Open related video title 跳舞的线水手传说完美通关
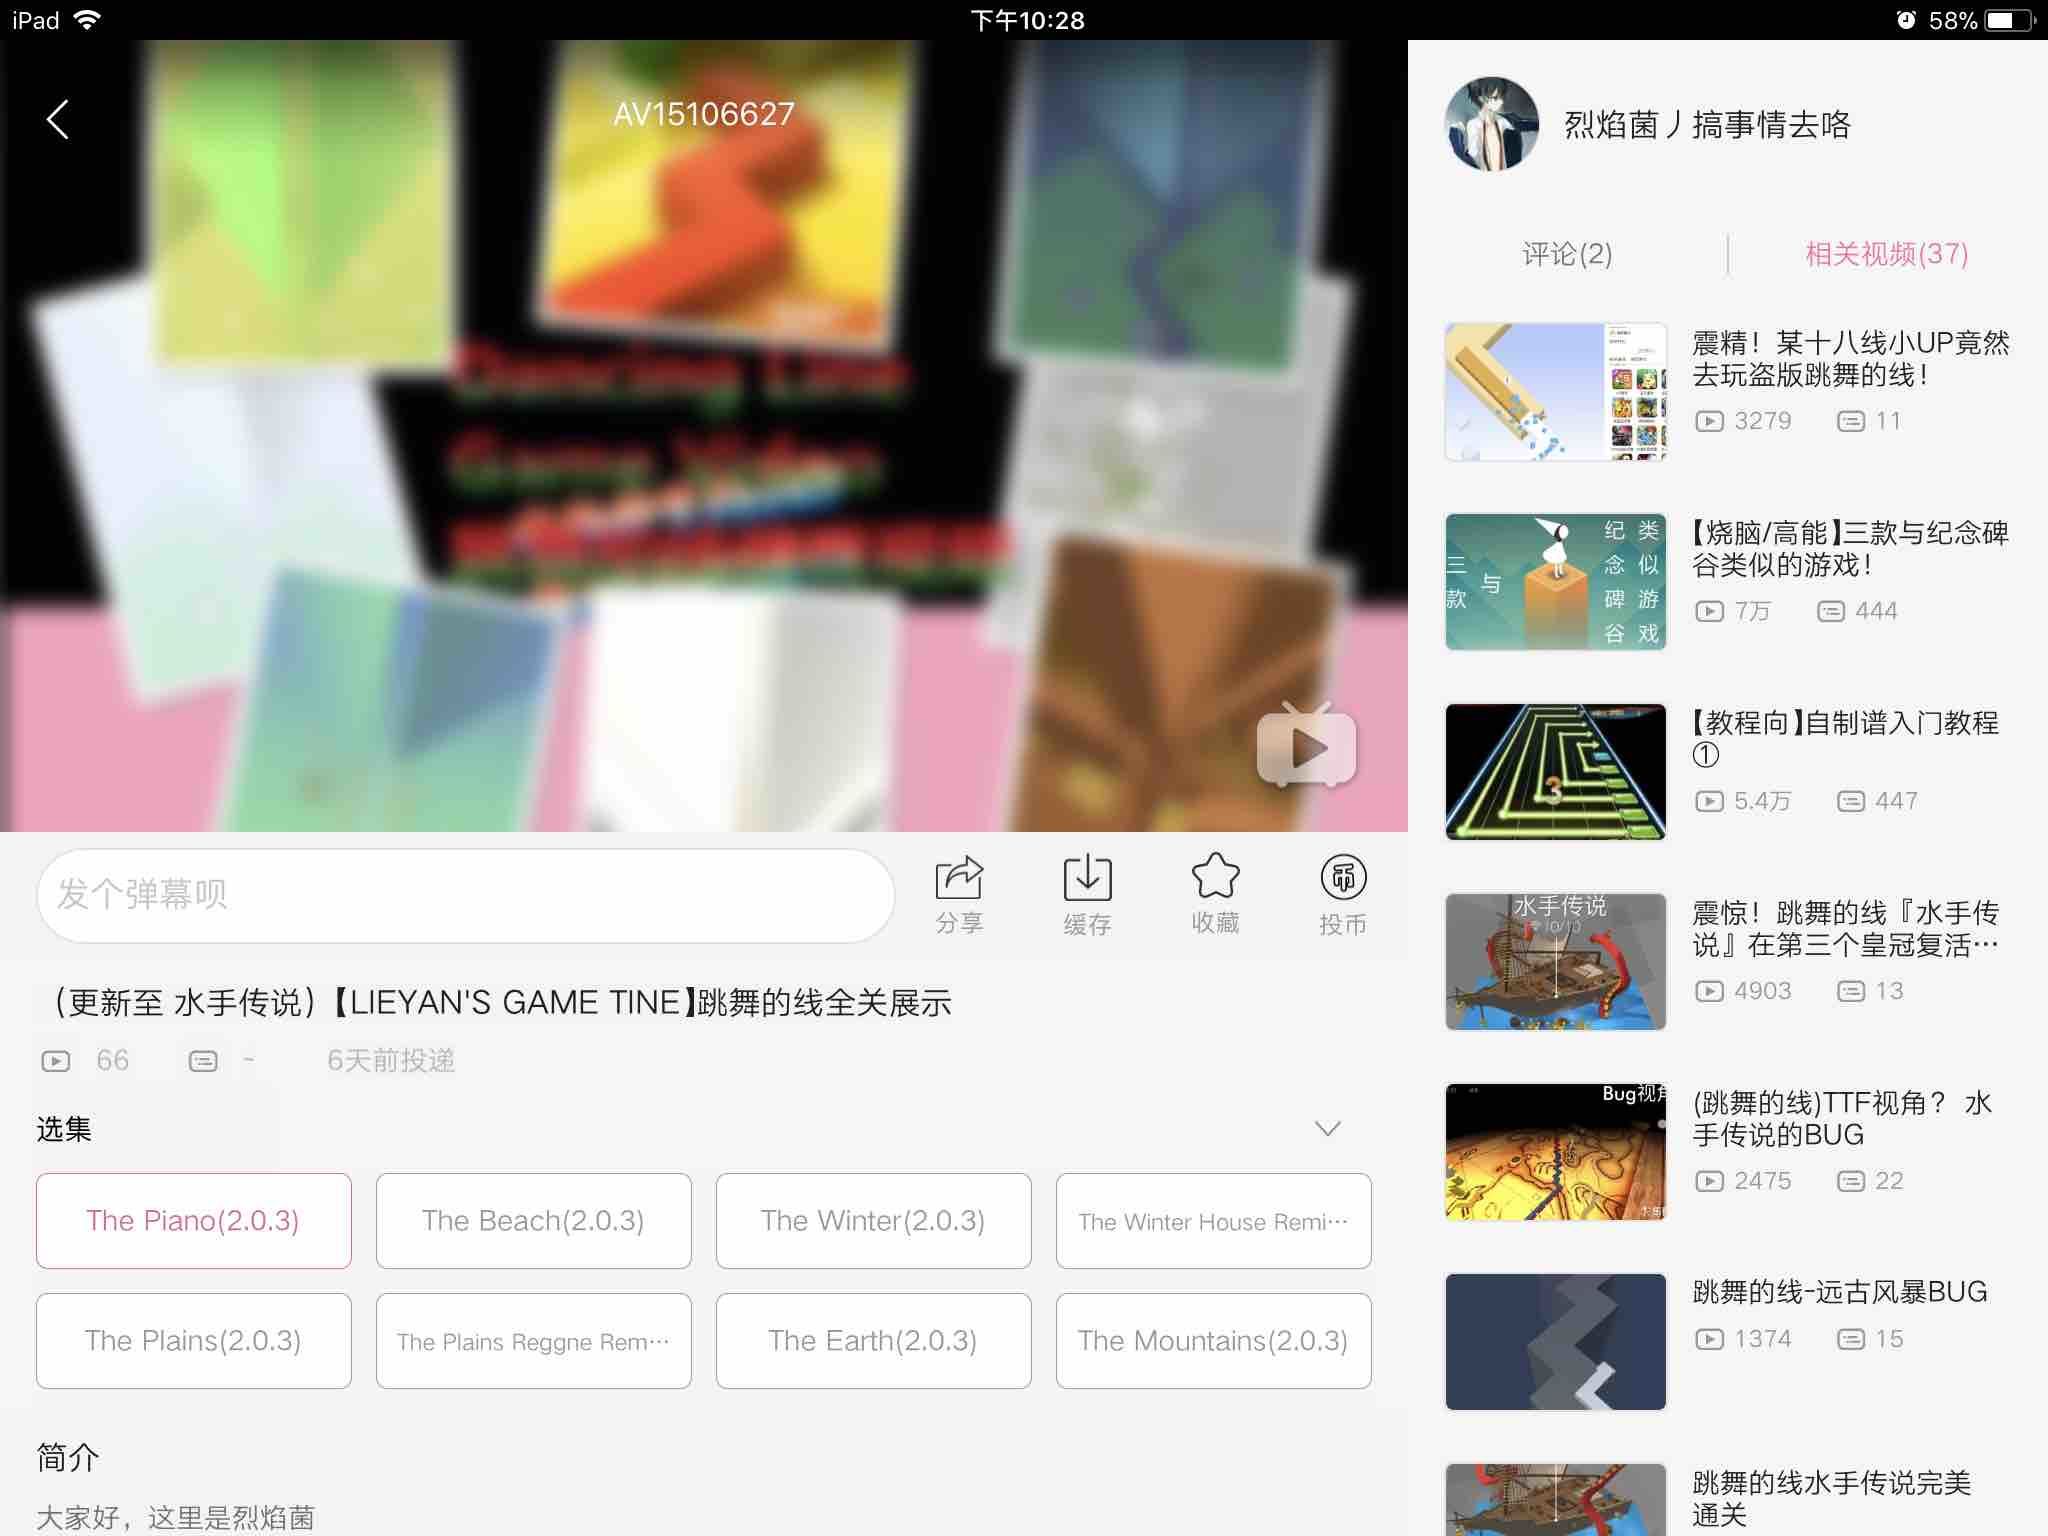Screen dimensions: 2048x1536 (x=1832, y=1499)
